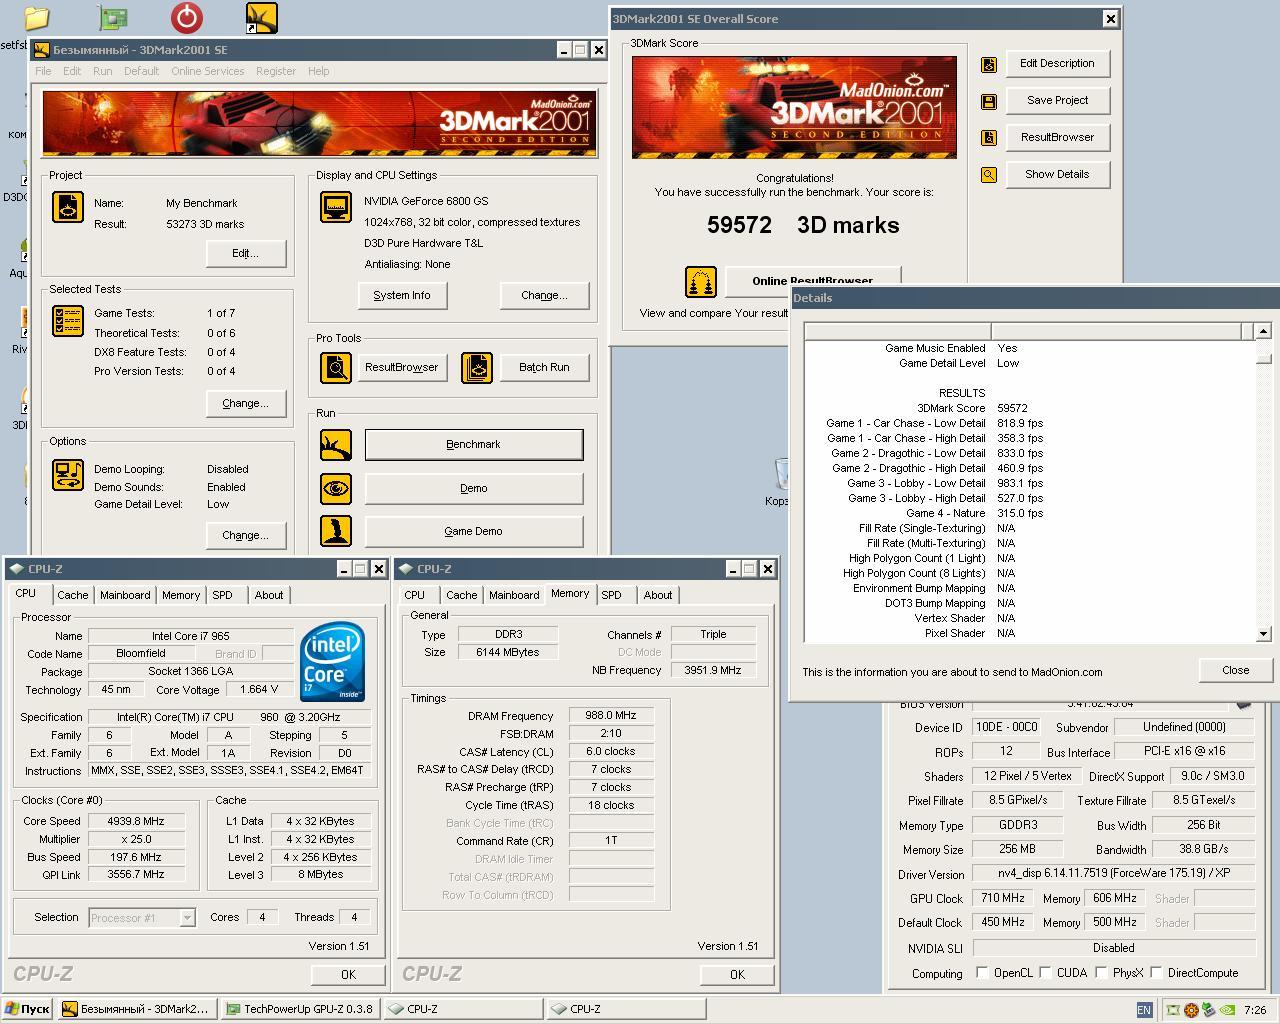Click the Display and CPU Settings monitor icon
This screenshot has width=1280, height=1024.
(x=336, y=207)
